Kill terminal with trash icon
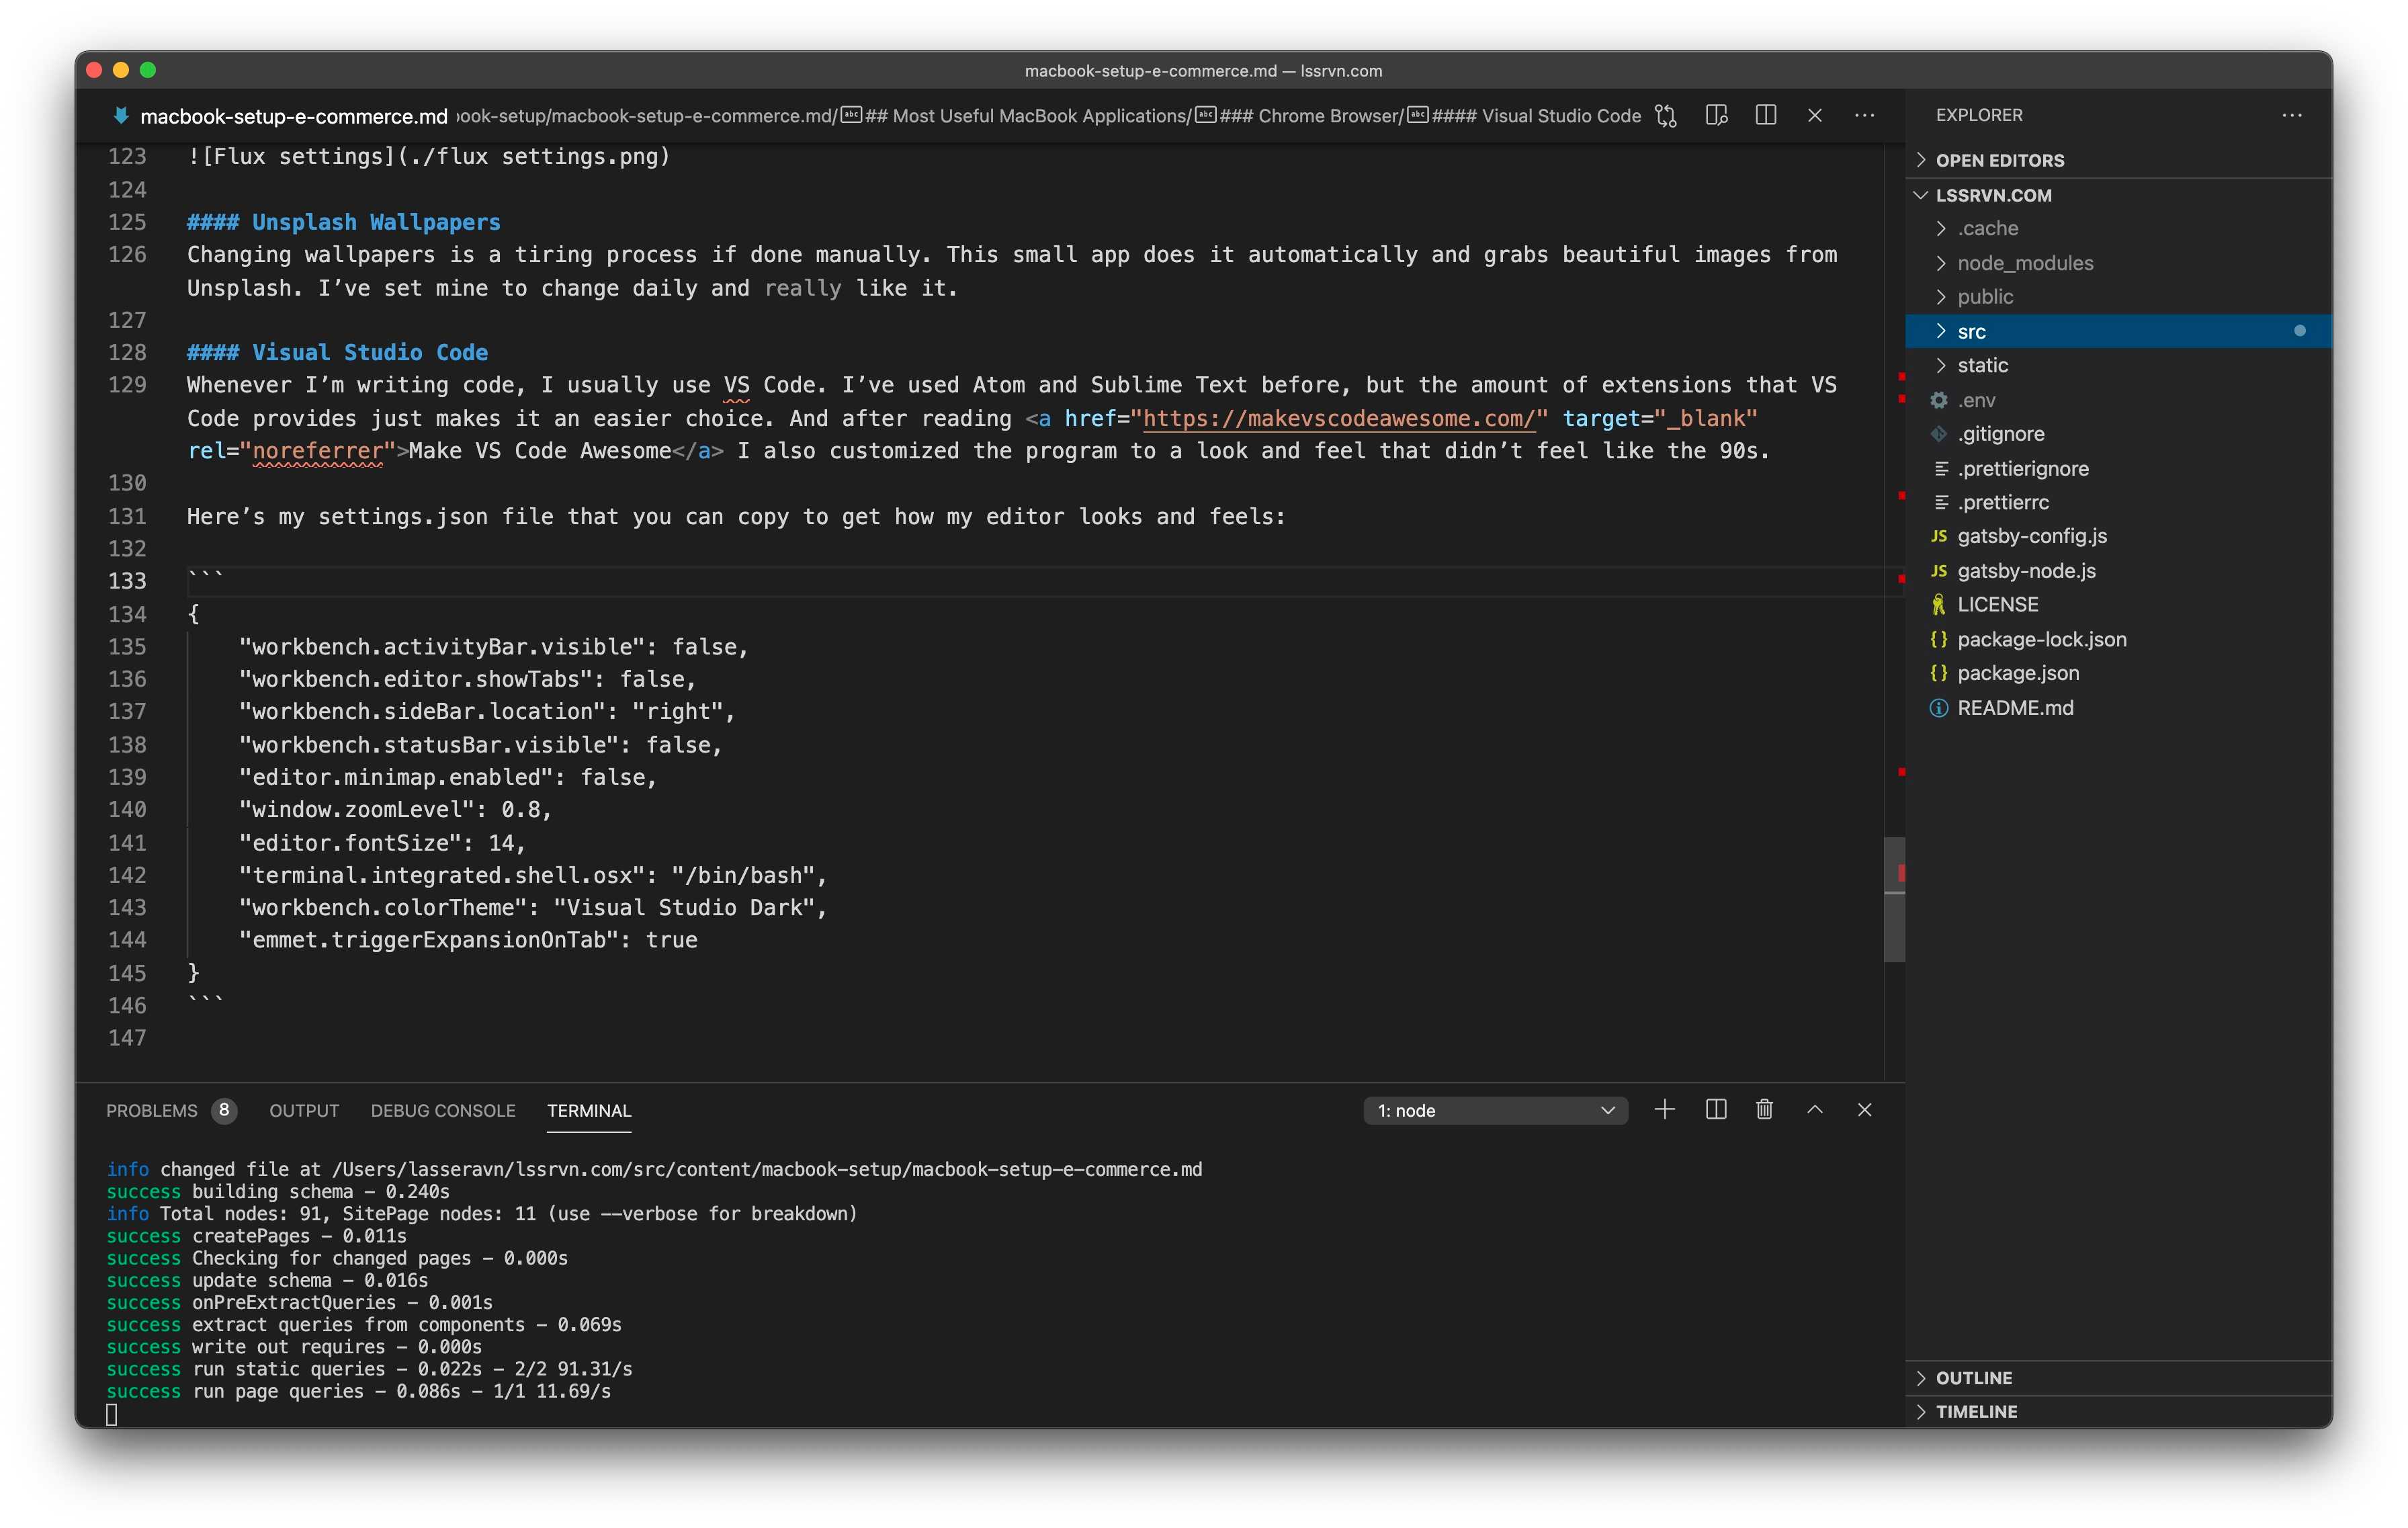Image resolution: width=2408 pixels, height=1528 pixels. (1765, 1110)
